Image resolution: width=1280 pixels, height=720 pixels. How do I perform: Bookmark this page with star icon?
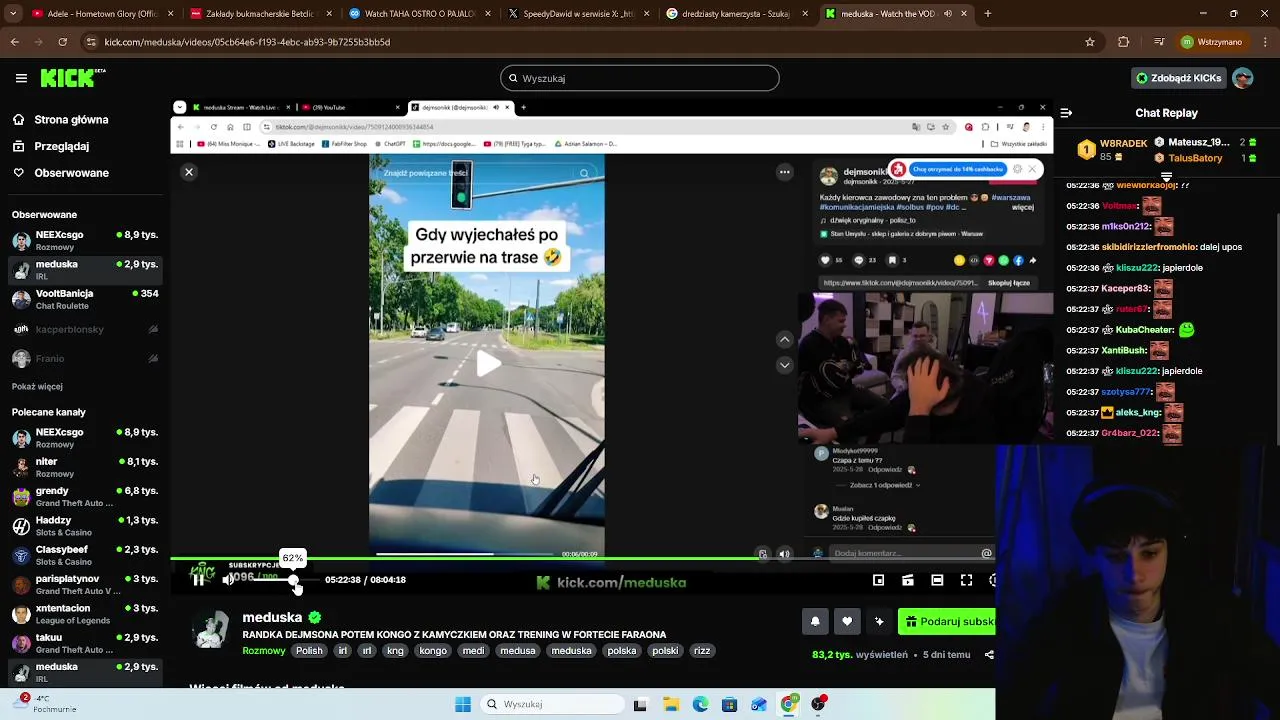click(x=1090, y=42)
